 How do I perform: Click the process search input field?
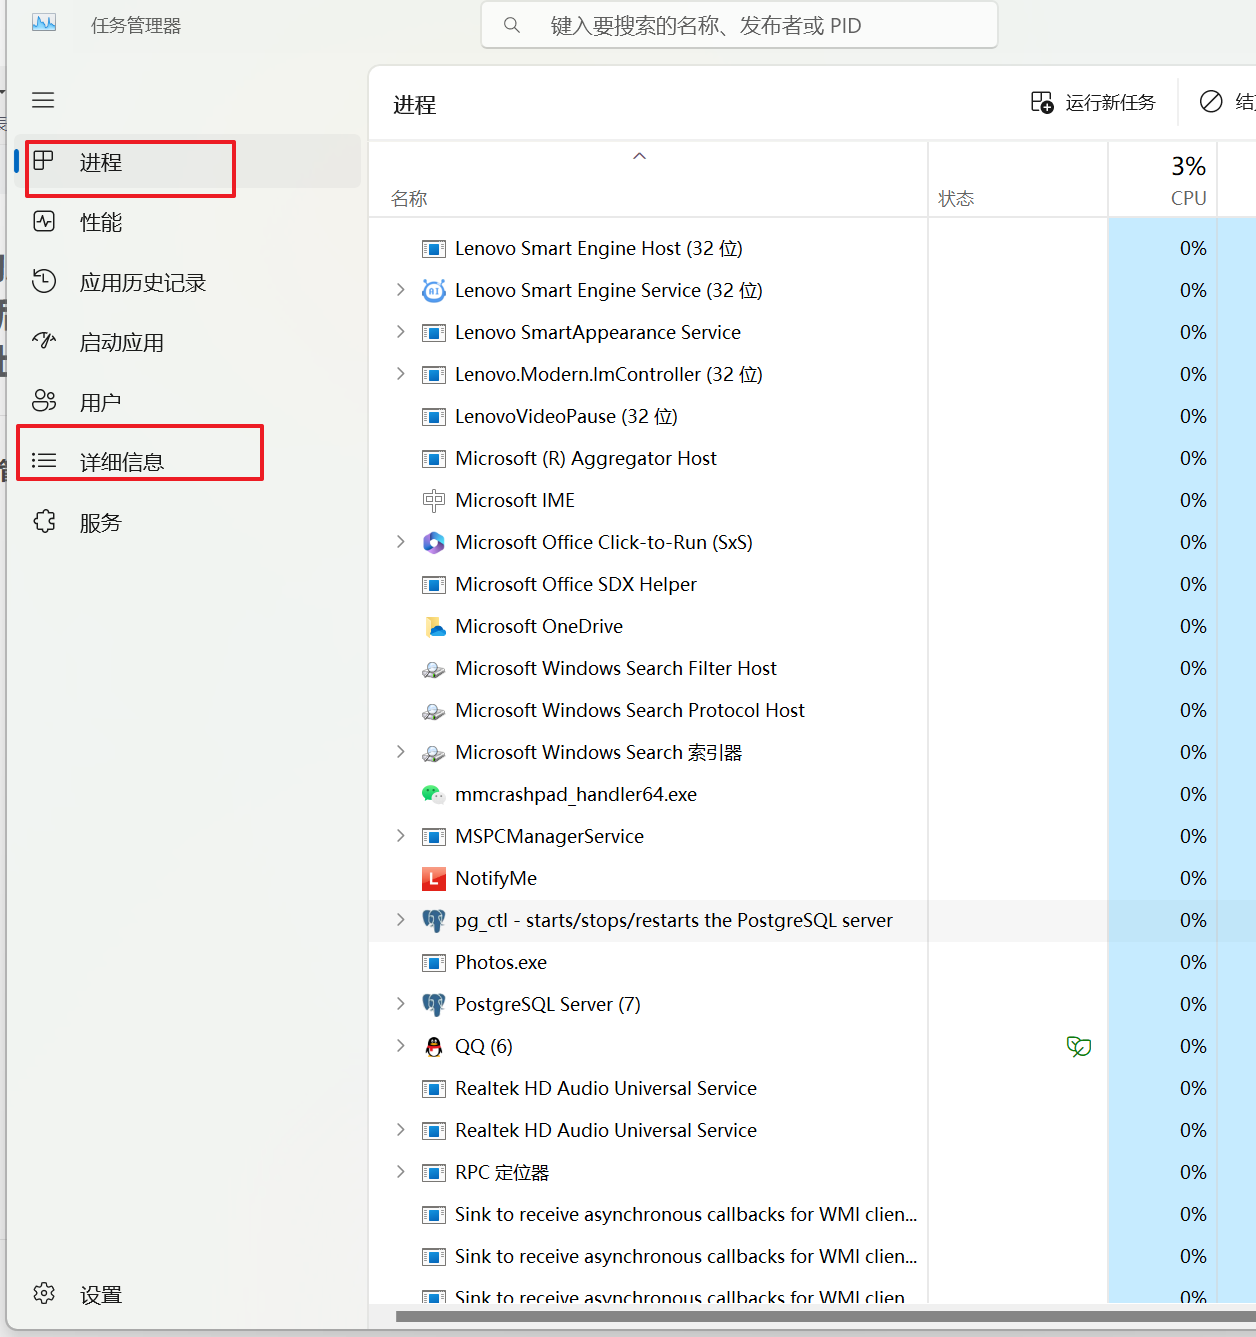[740, 25]
